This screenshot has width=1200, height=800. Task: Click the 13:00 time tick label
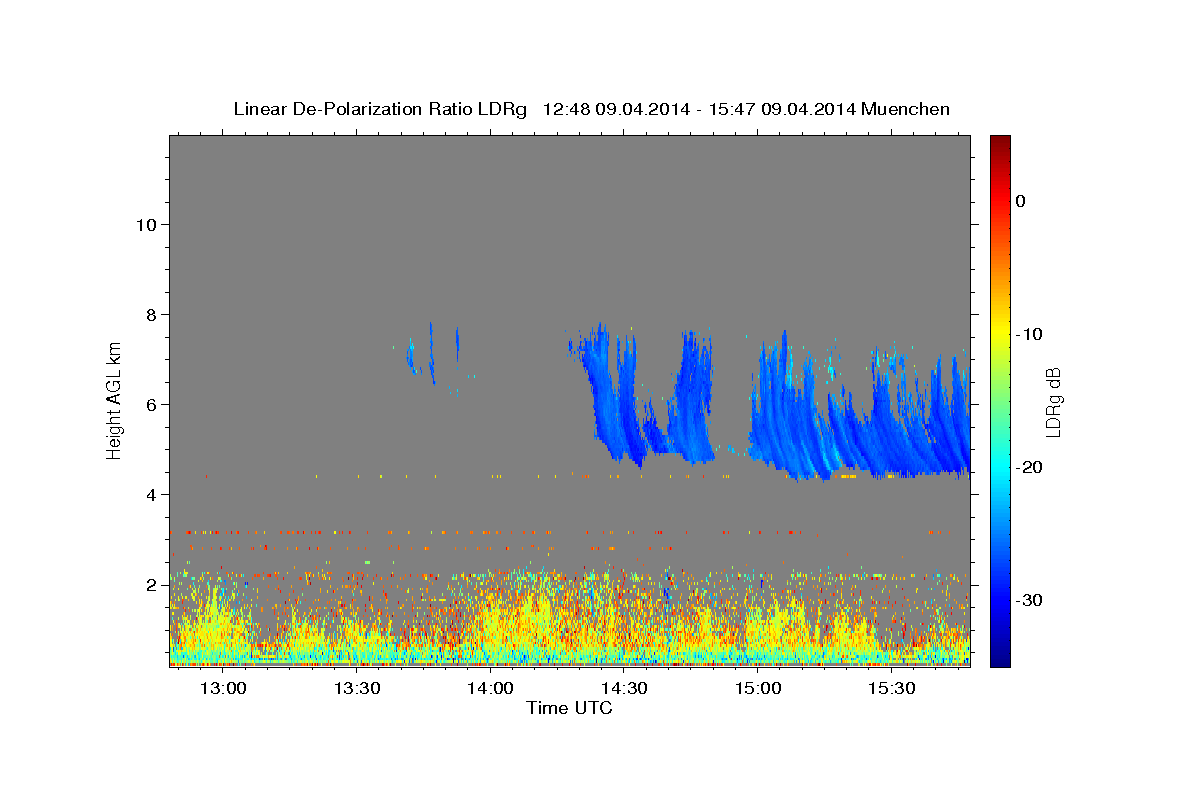coord(222,688)
